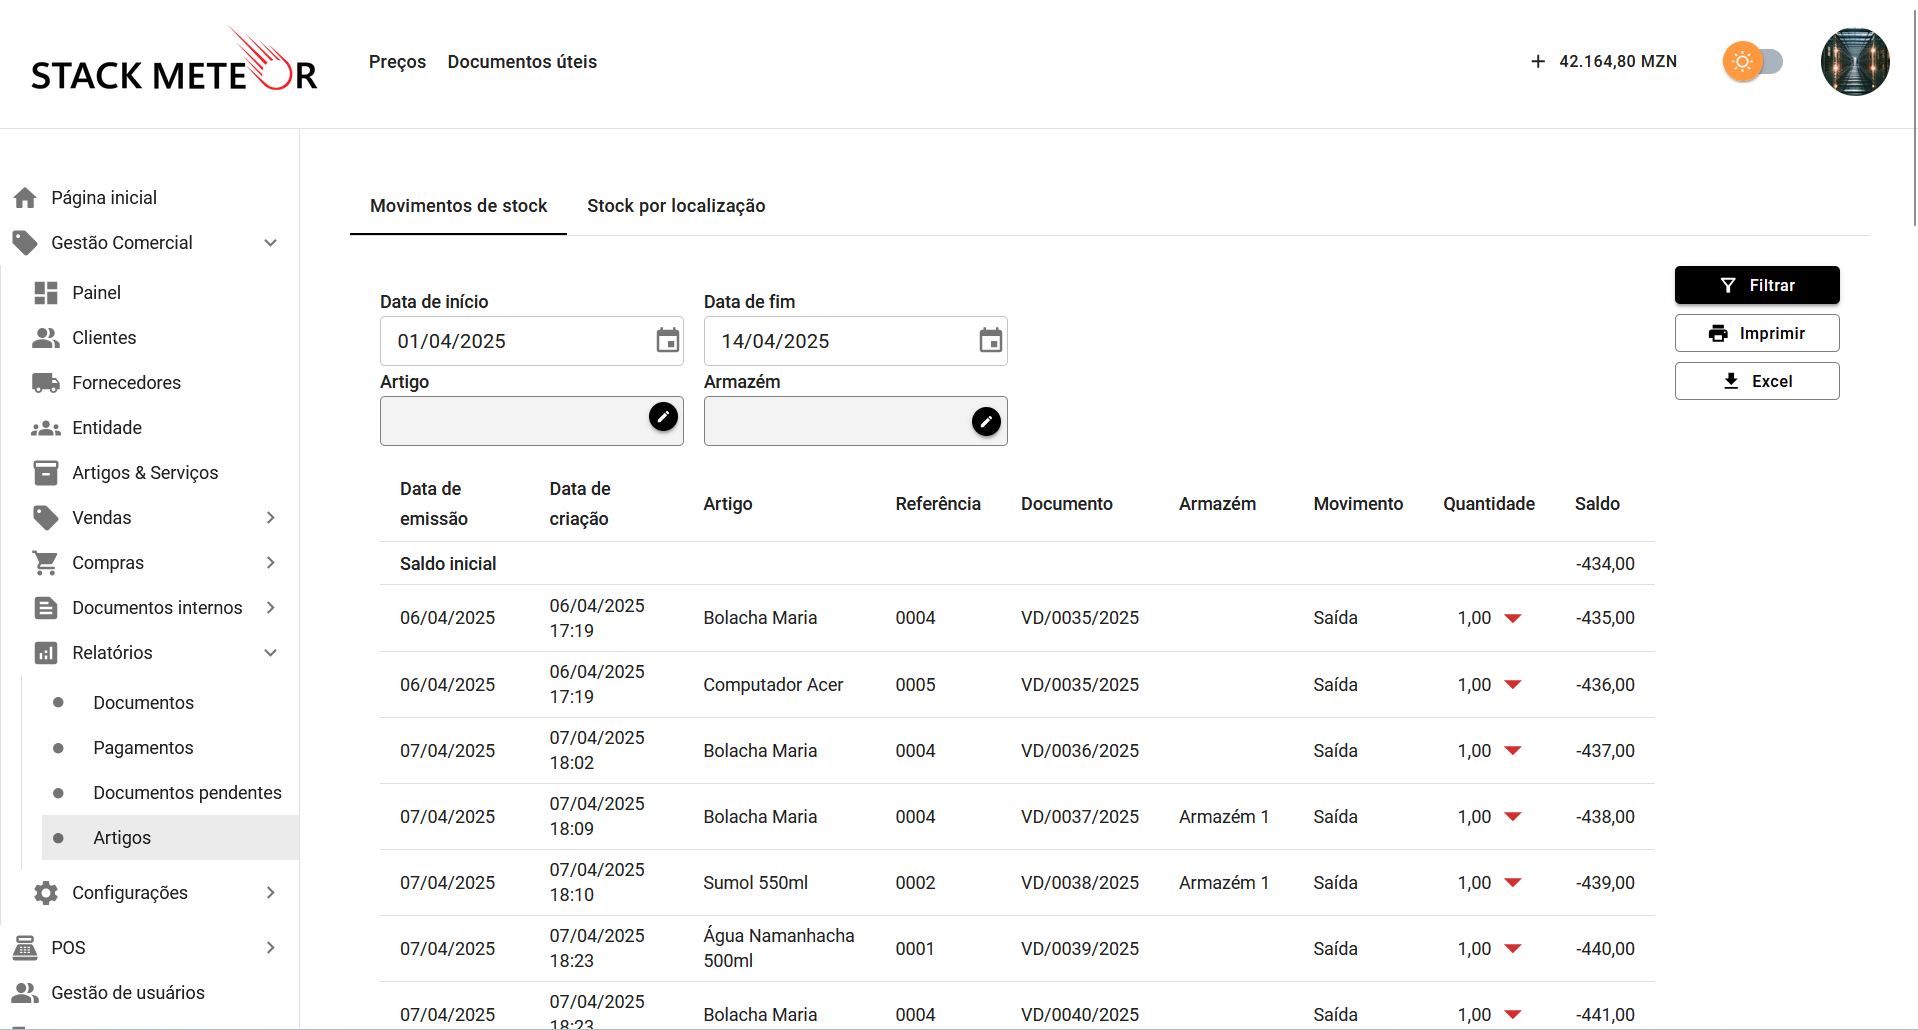This screenshot has width=1918, height=1030.
Task: Click the Sumol 550ml article cell
Action: [755, 883]
